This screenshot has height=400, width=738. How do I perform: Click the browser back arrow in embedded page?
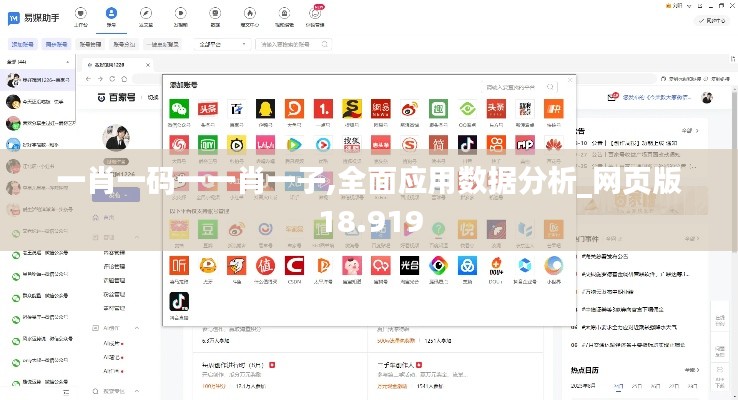click(88, 79)
